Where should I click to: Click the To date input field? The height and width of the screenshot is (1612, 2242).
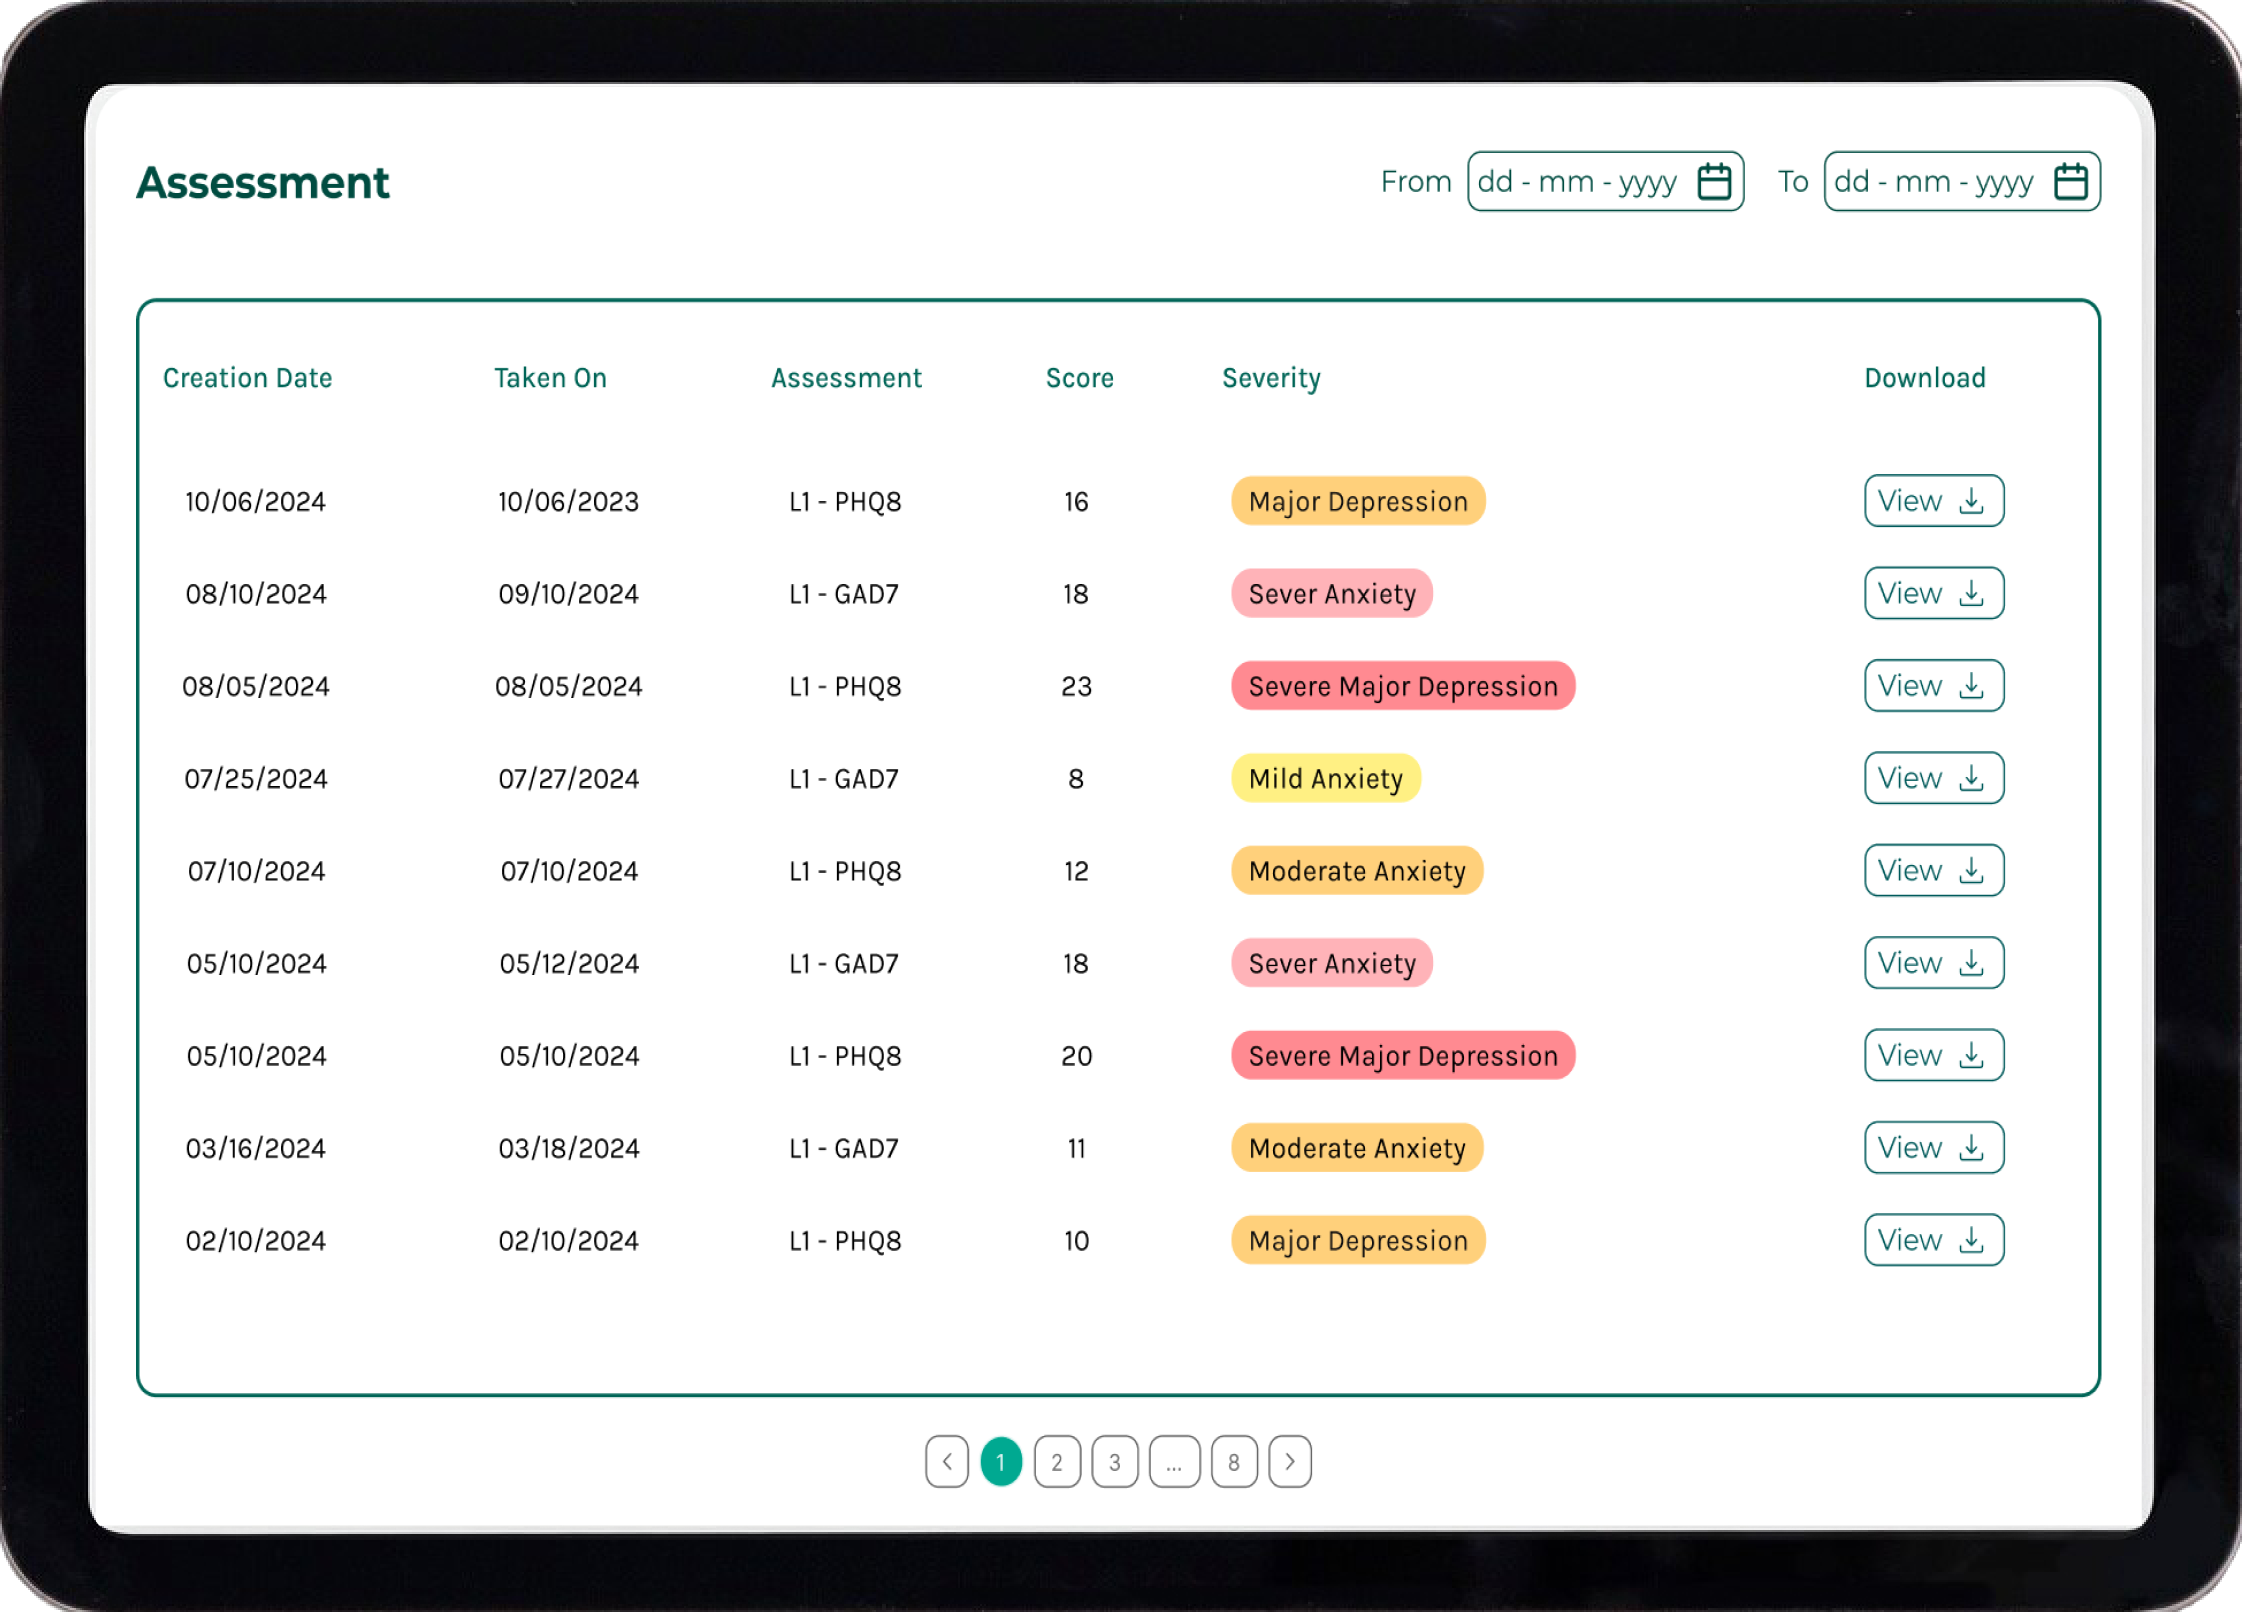point(1934,182)
